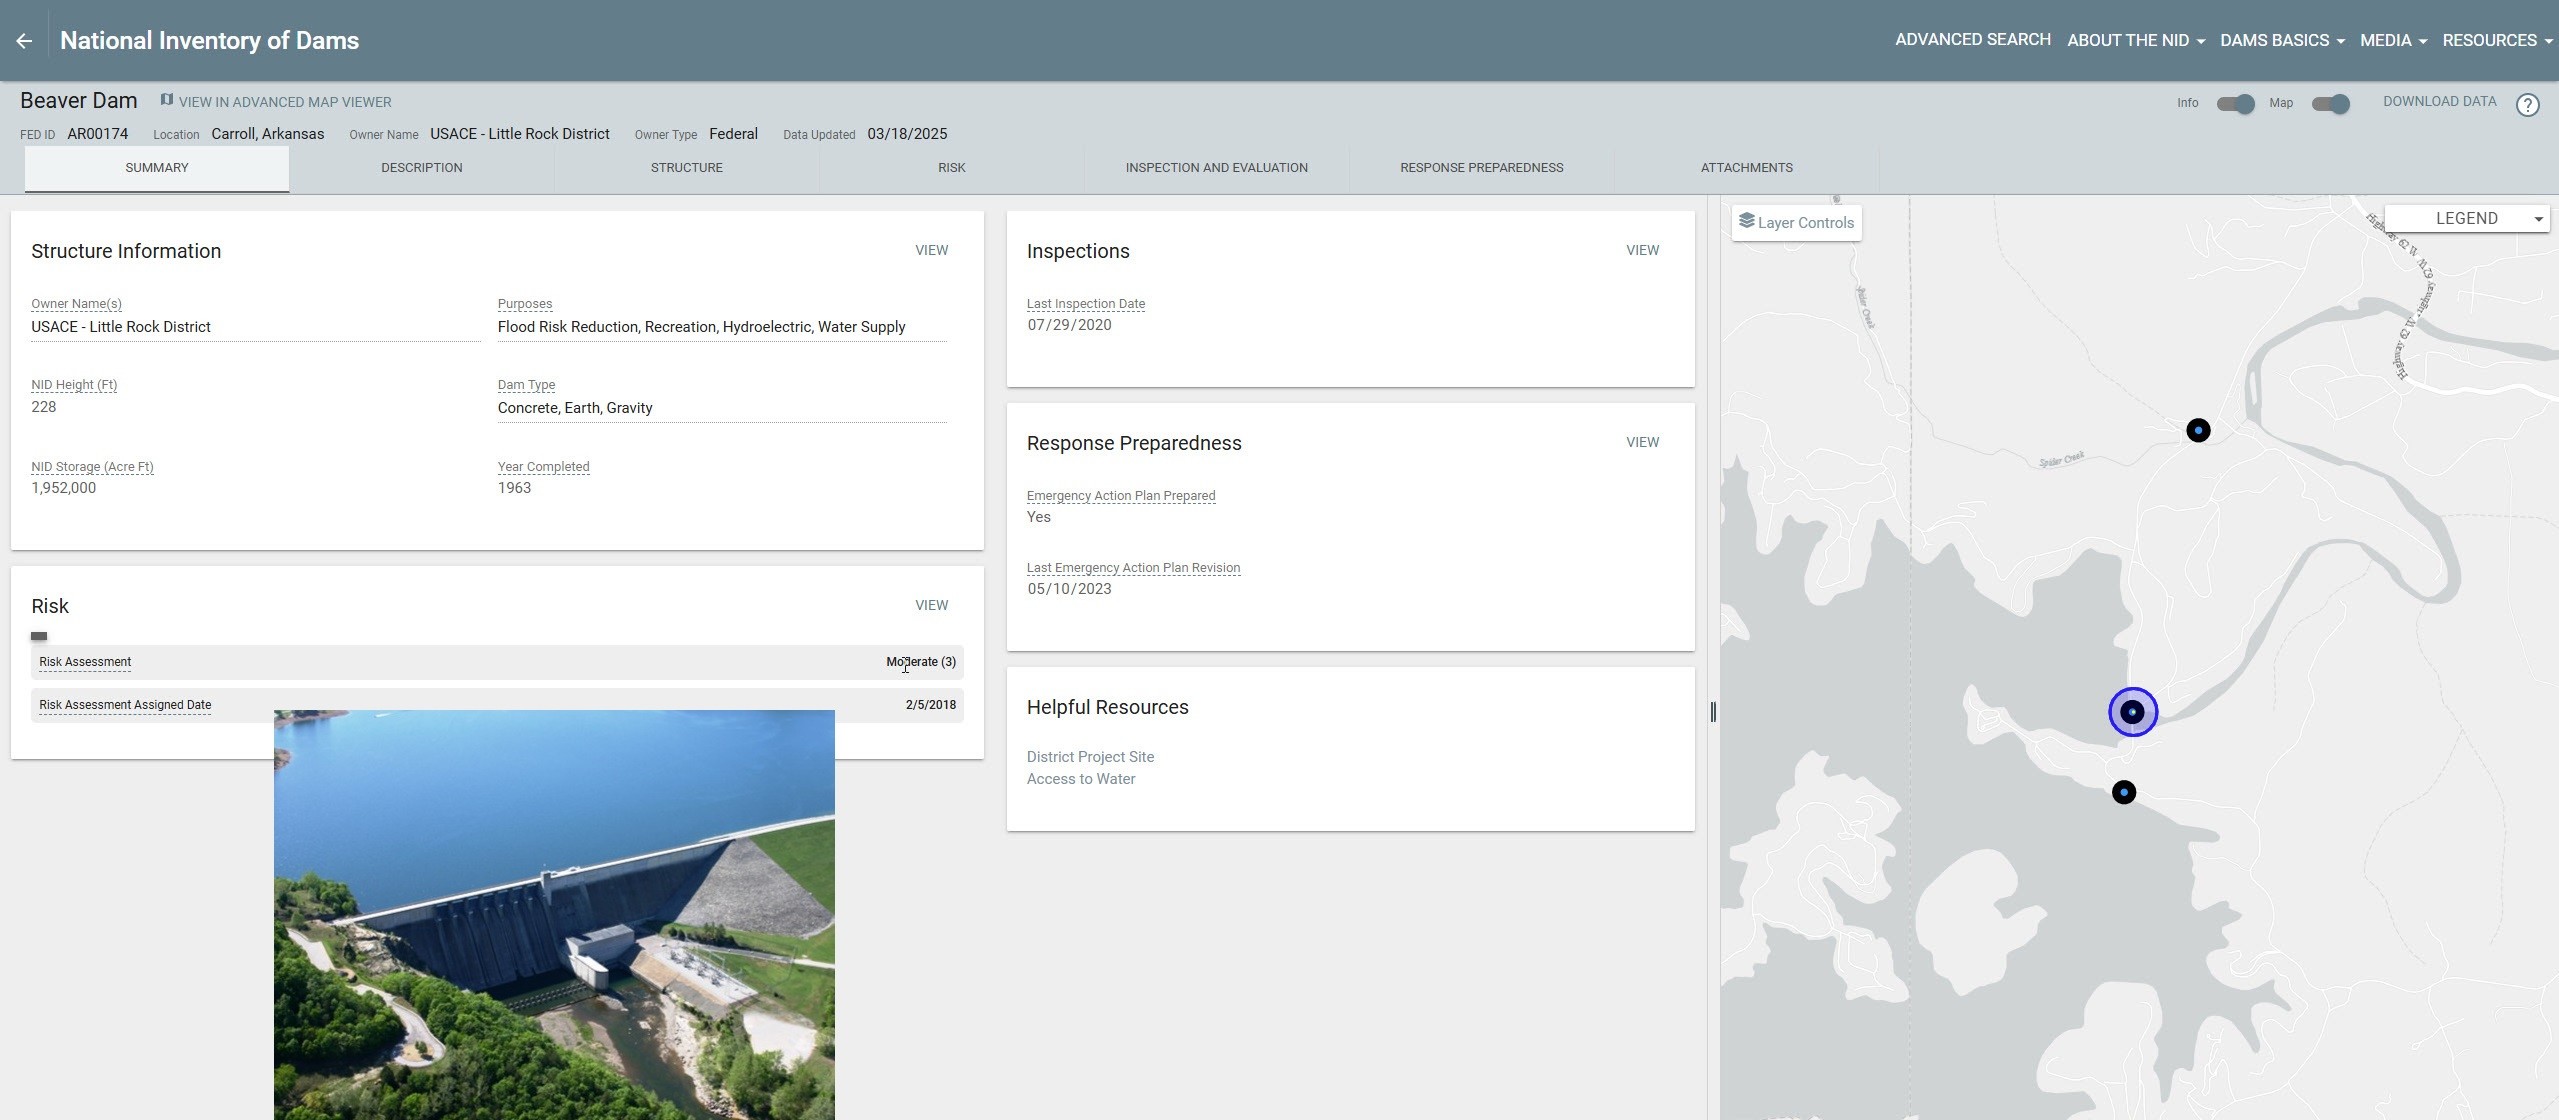Click View in Structure Information card
Screen dimensions: 2559x1120
click(931, 250)
